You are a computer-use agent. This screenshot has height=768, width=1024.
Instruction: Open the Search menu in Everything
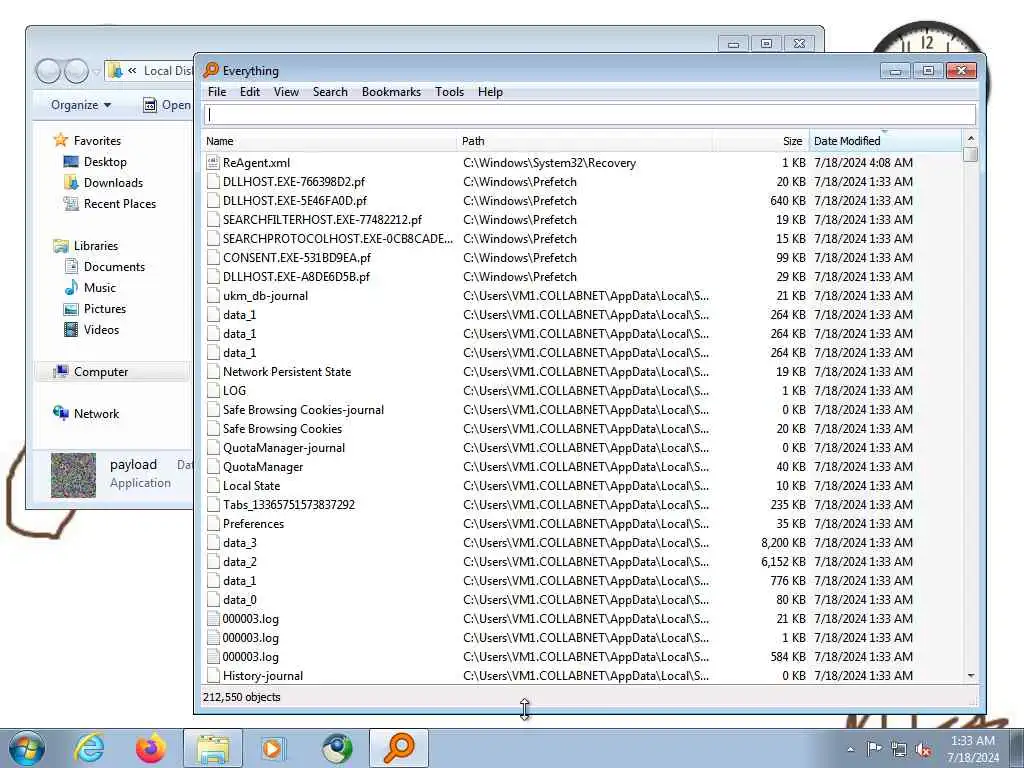[x=330, y=92]
